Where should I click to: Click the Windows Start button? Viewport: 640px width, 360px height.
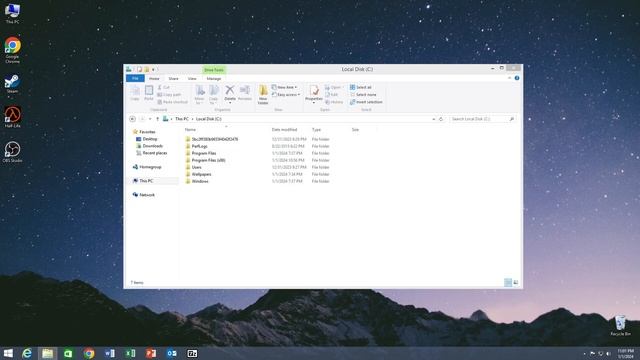click(x=8, y=353)
